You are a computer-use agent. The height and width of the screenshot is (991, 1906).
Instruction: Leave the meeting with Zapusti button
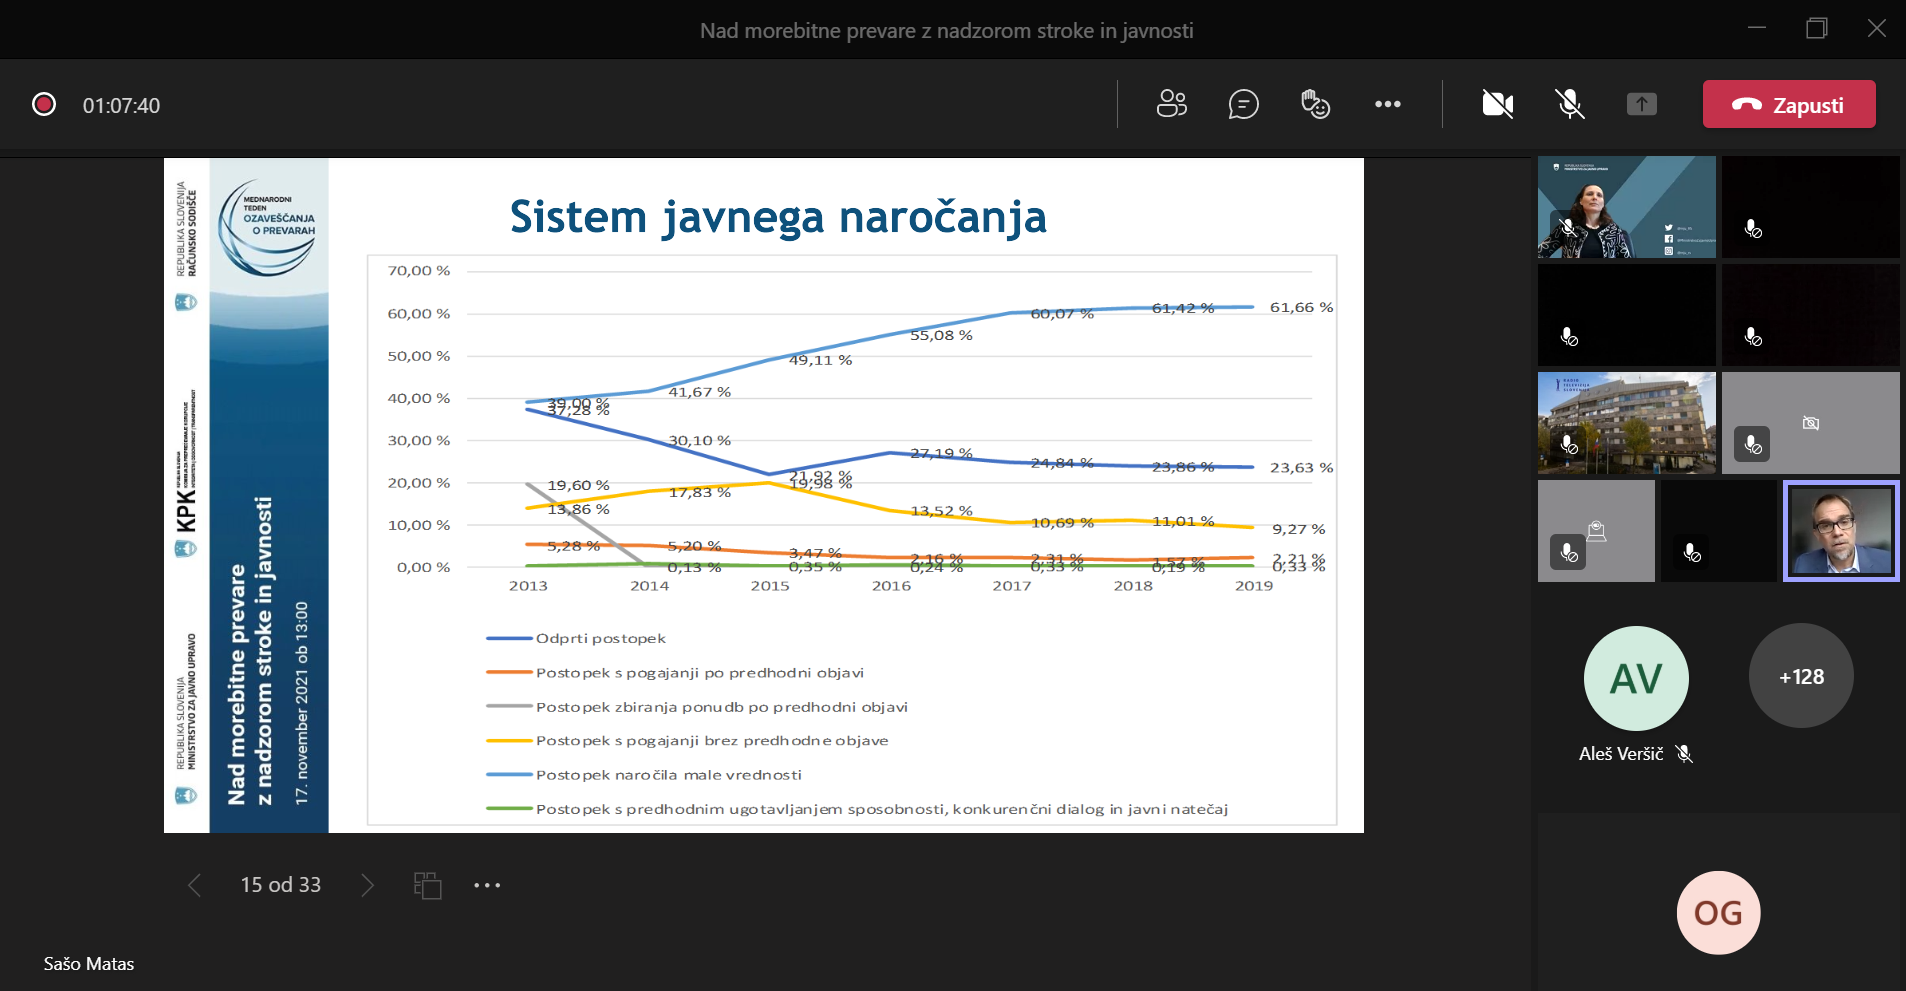tap(1788, 104)
